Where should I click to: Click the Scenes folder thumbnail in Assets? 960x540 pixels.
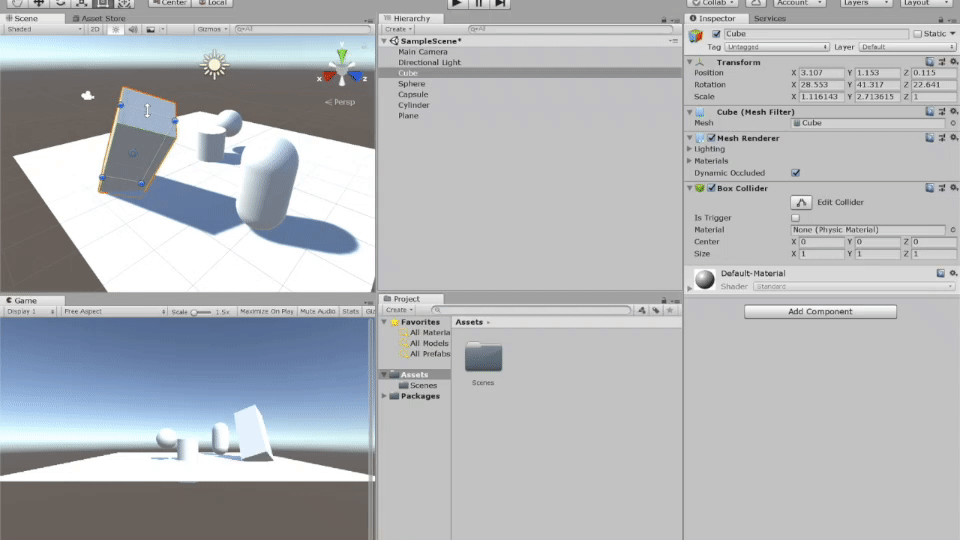483,358
